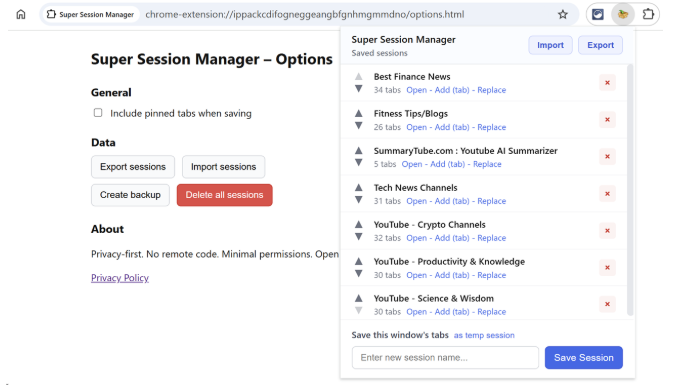
Task: Move YouTube - Crypto Channels session up
Action: 359,224
